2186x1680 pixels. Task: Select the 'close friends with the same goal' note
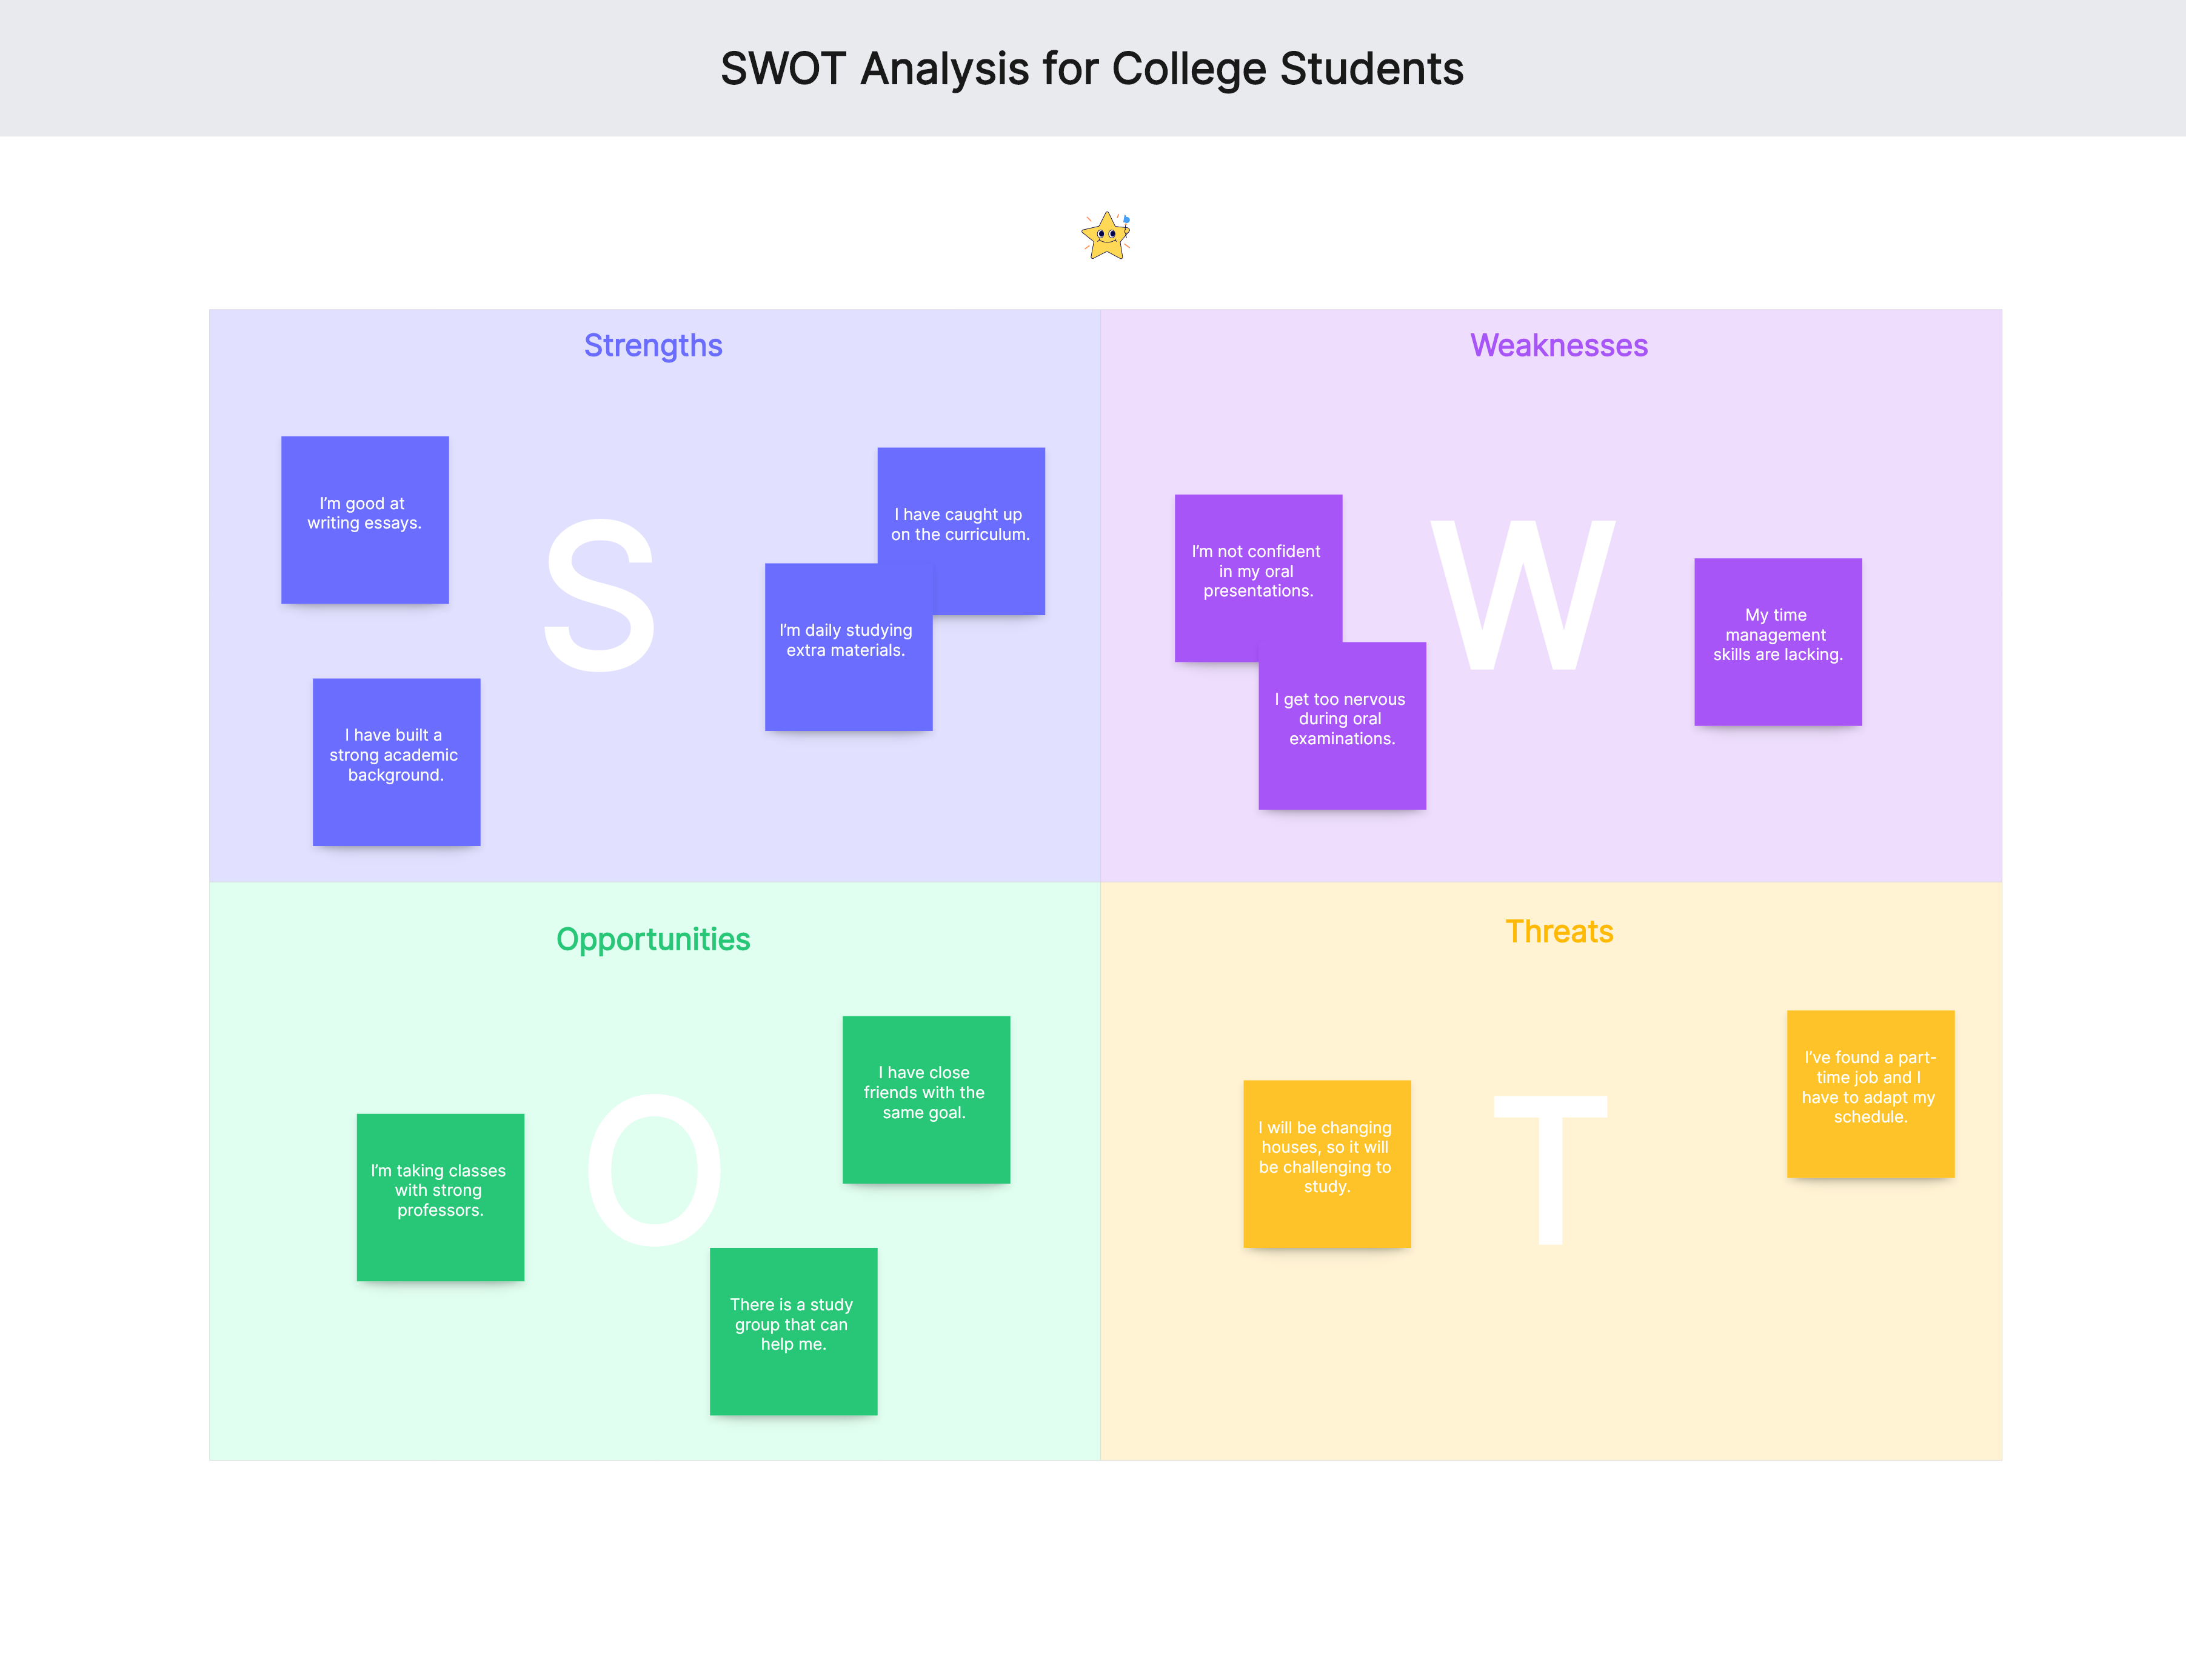coord(926,1100)
